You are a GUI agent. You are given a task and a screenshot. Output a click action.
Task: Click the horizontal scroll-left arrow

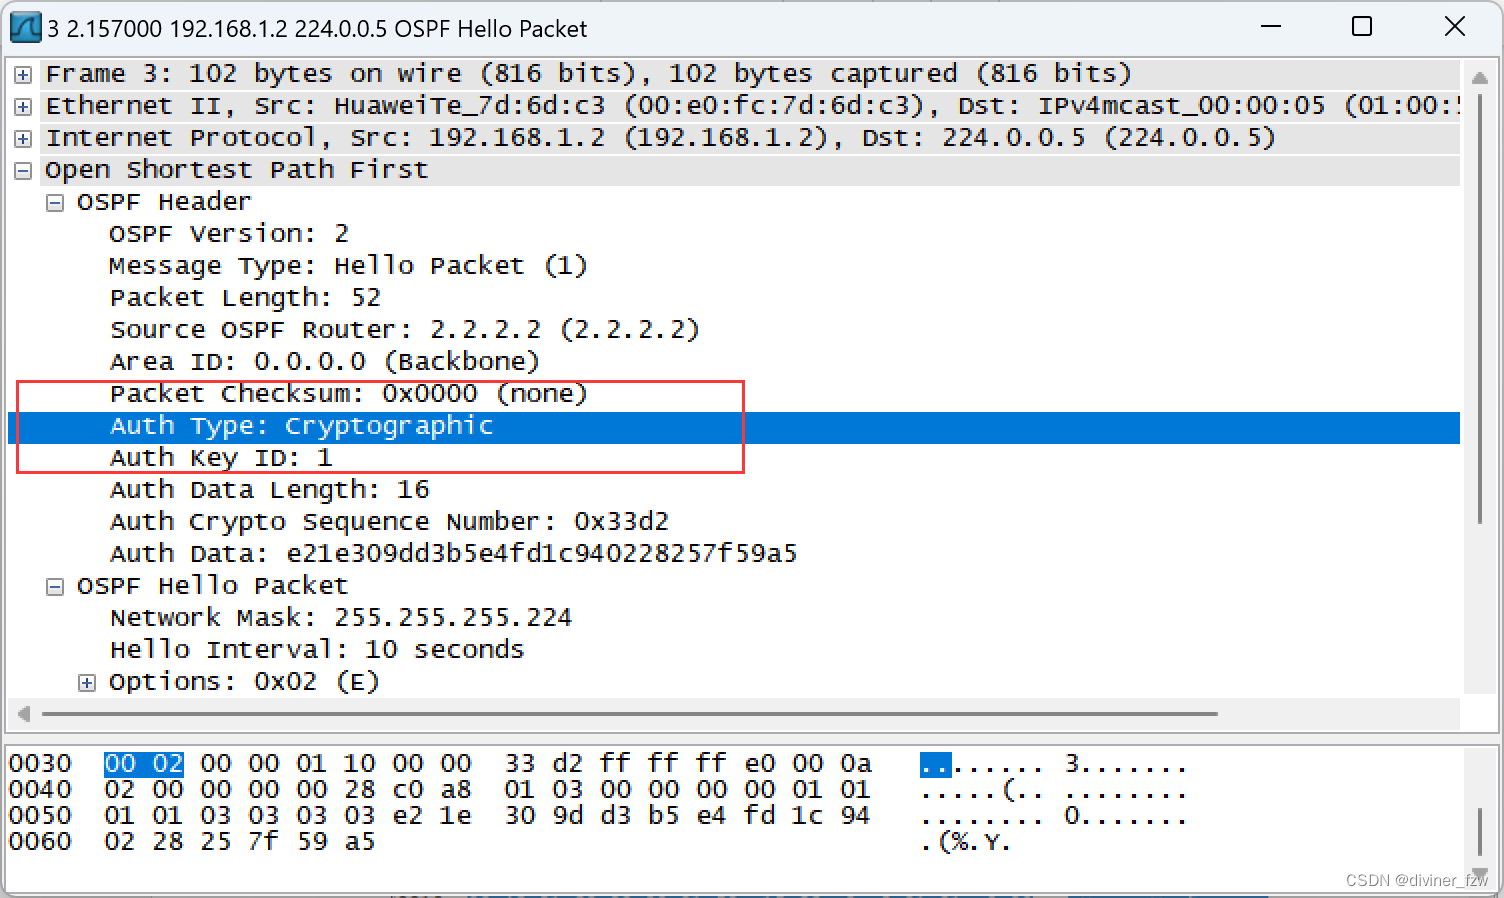[24, 714]
